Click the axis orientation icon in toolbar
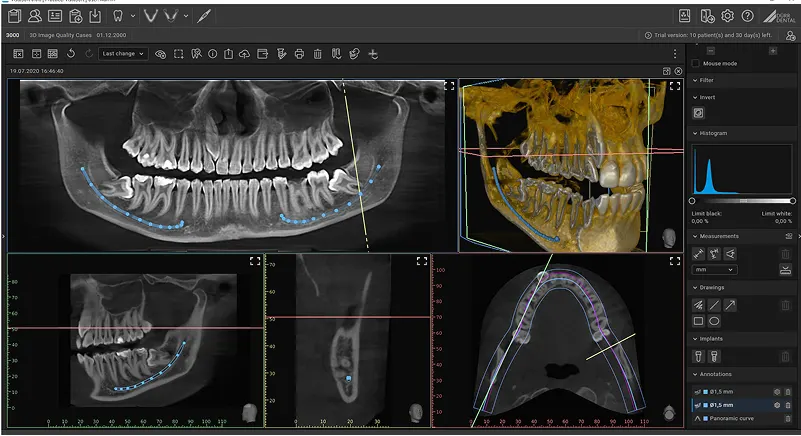Viewport: 801px width, 436px height. click(373, 54)
